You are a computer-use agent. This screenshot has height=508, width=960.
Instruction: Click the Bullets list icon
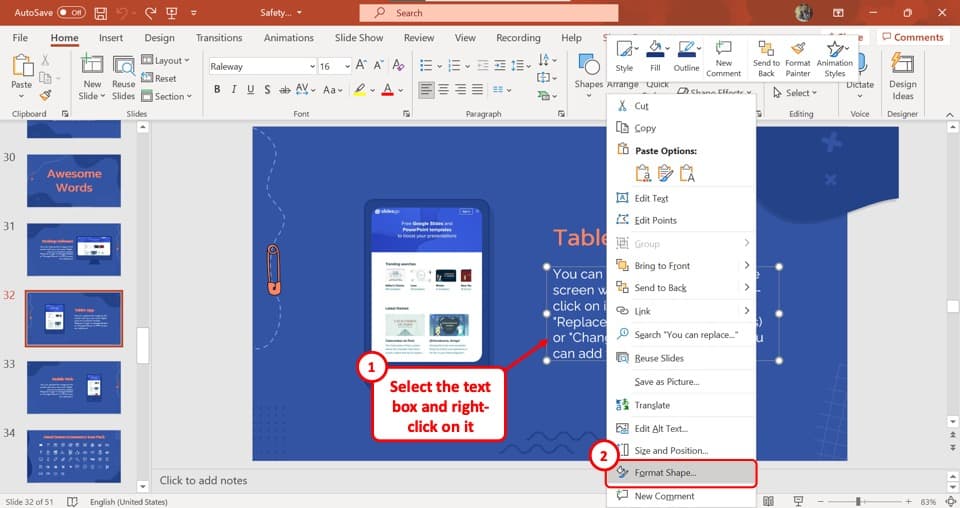[x=426, y=65]
